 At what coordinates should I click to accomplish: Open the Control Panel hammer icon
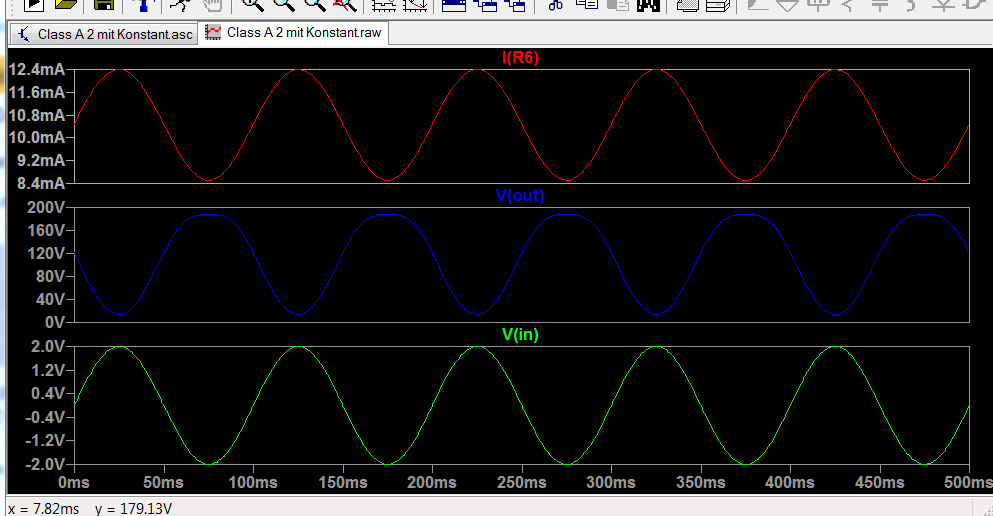[144, 5]
